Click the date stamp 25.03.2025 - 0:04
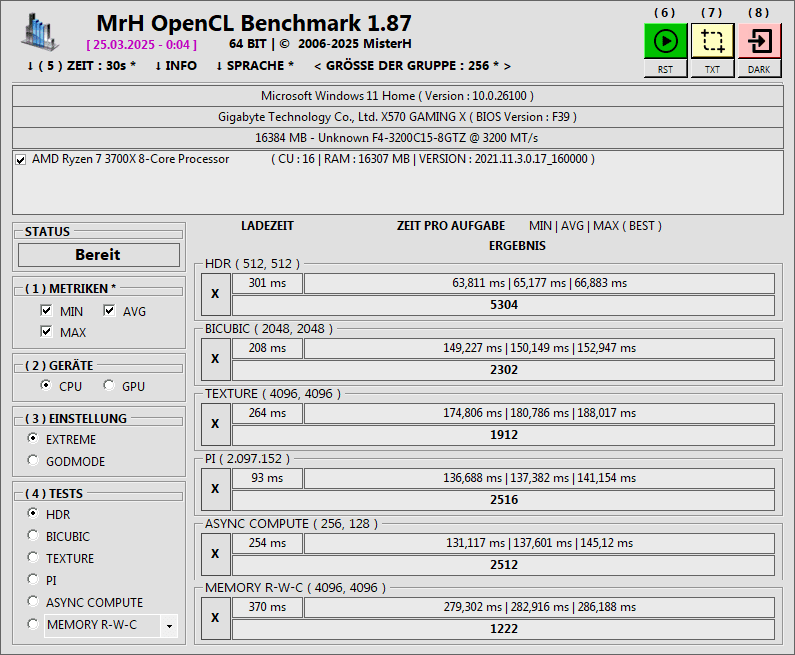Viewport: 795px width, 655px height. coord(141,45)
